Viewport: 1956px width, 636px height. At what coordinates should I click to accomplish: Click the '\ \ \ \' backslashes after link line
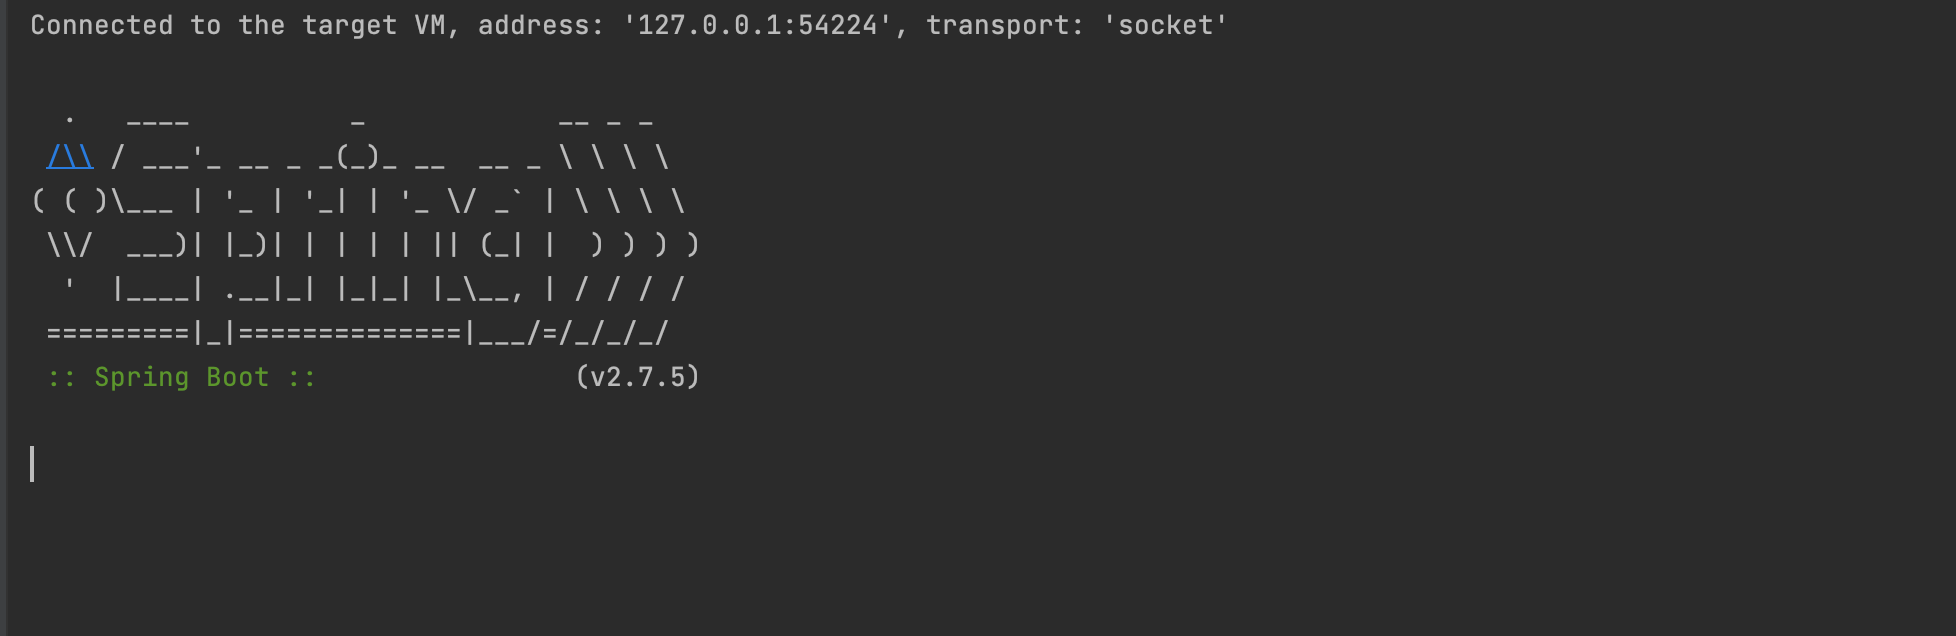[614, 157]
